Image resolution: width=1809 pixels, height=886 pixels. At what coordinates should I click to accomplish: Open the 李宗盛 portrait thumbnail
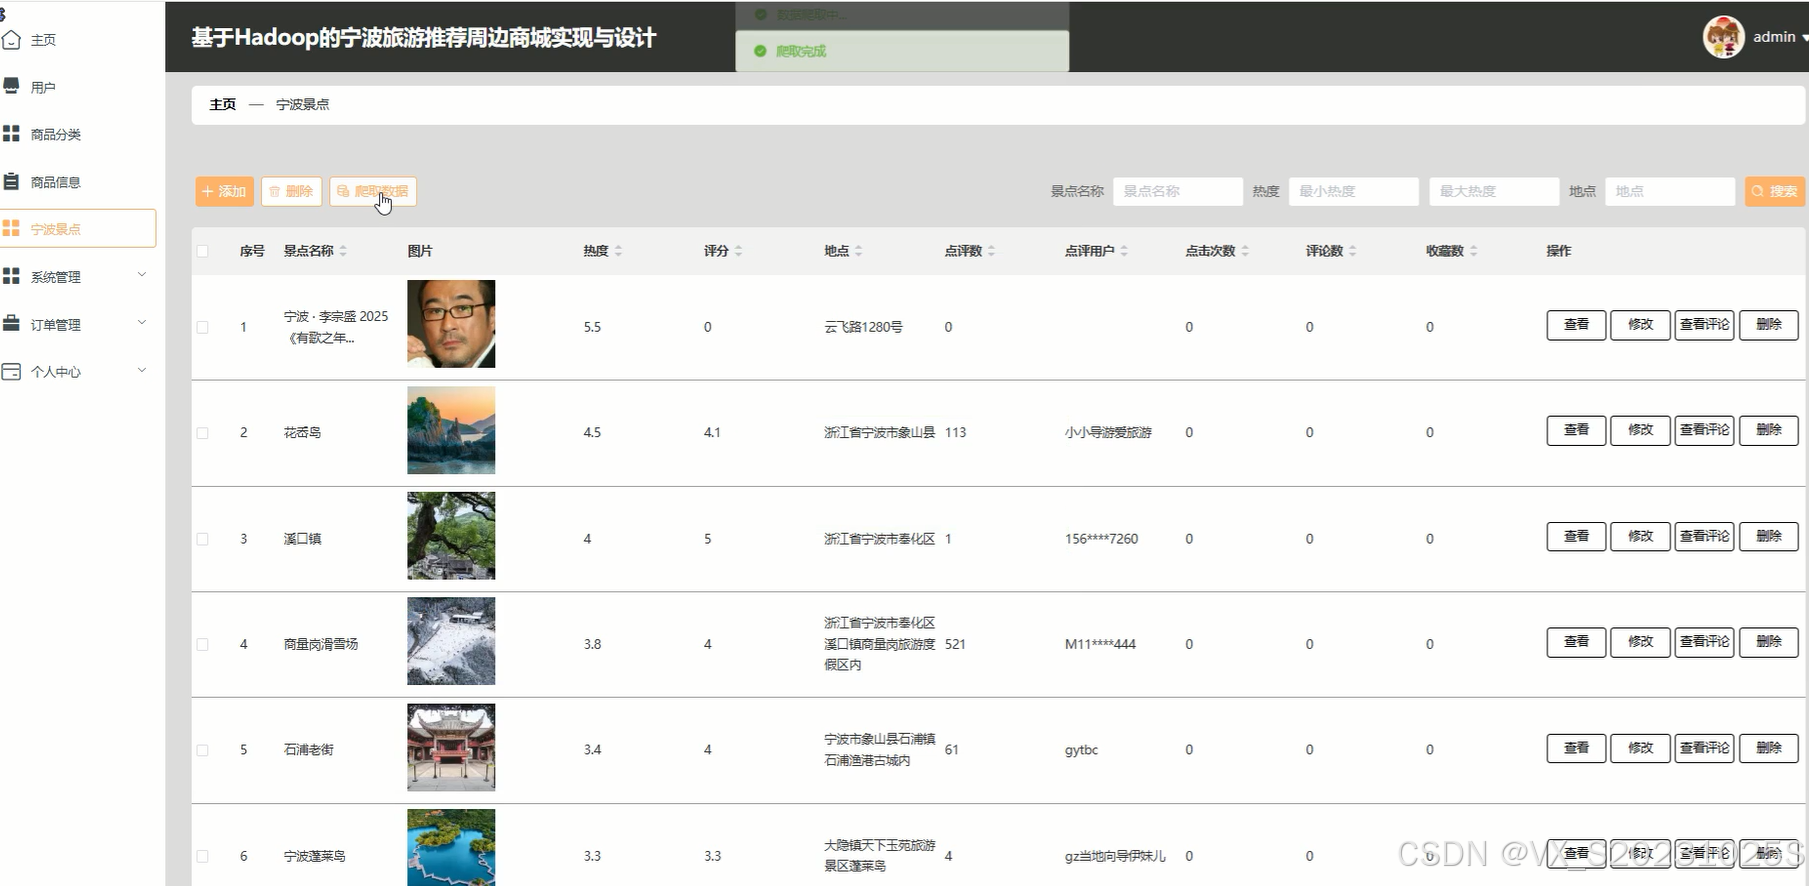451,324
